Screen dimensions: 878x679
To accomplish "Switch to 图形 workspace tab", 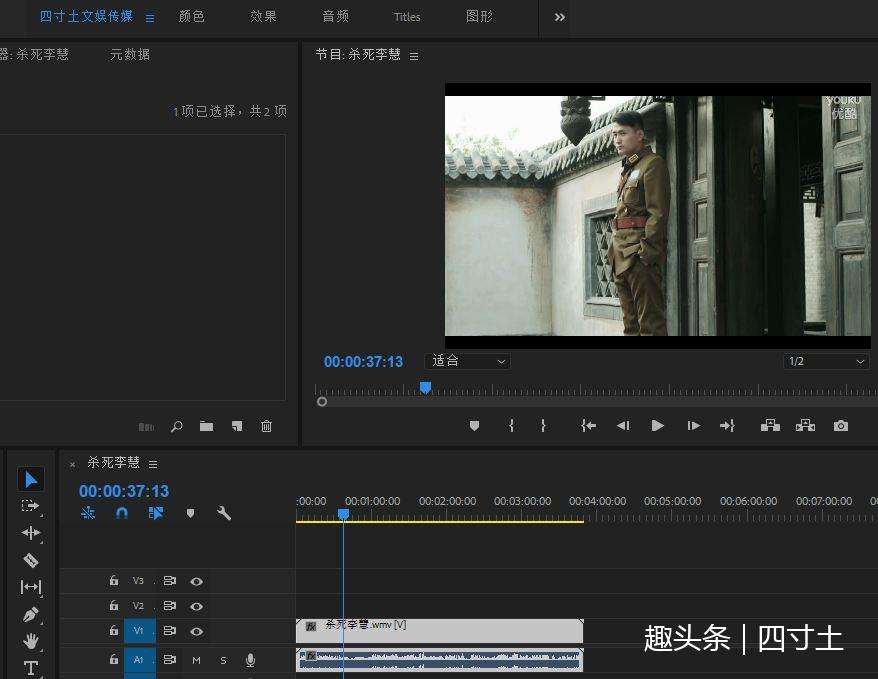I will coord(479,17).
